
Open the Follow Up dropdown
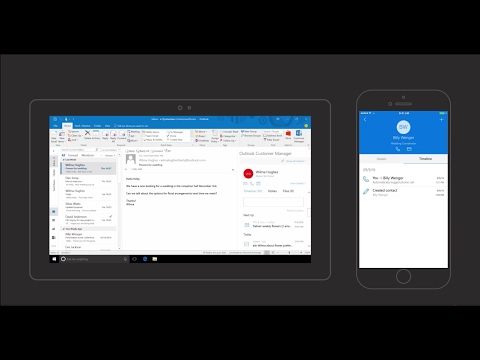(228, 141)
